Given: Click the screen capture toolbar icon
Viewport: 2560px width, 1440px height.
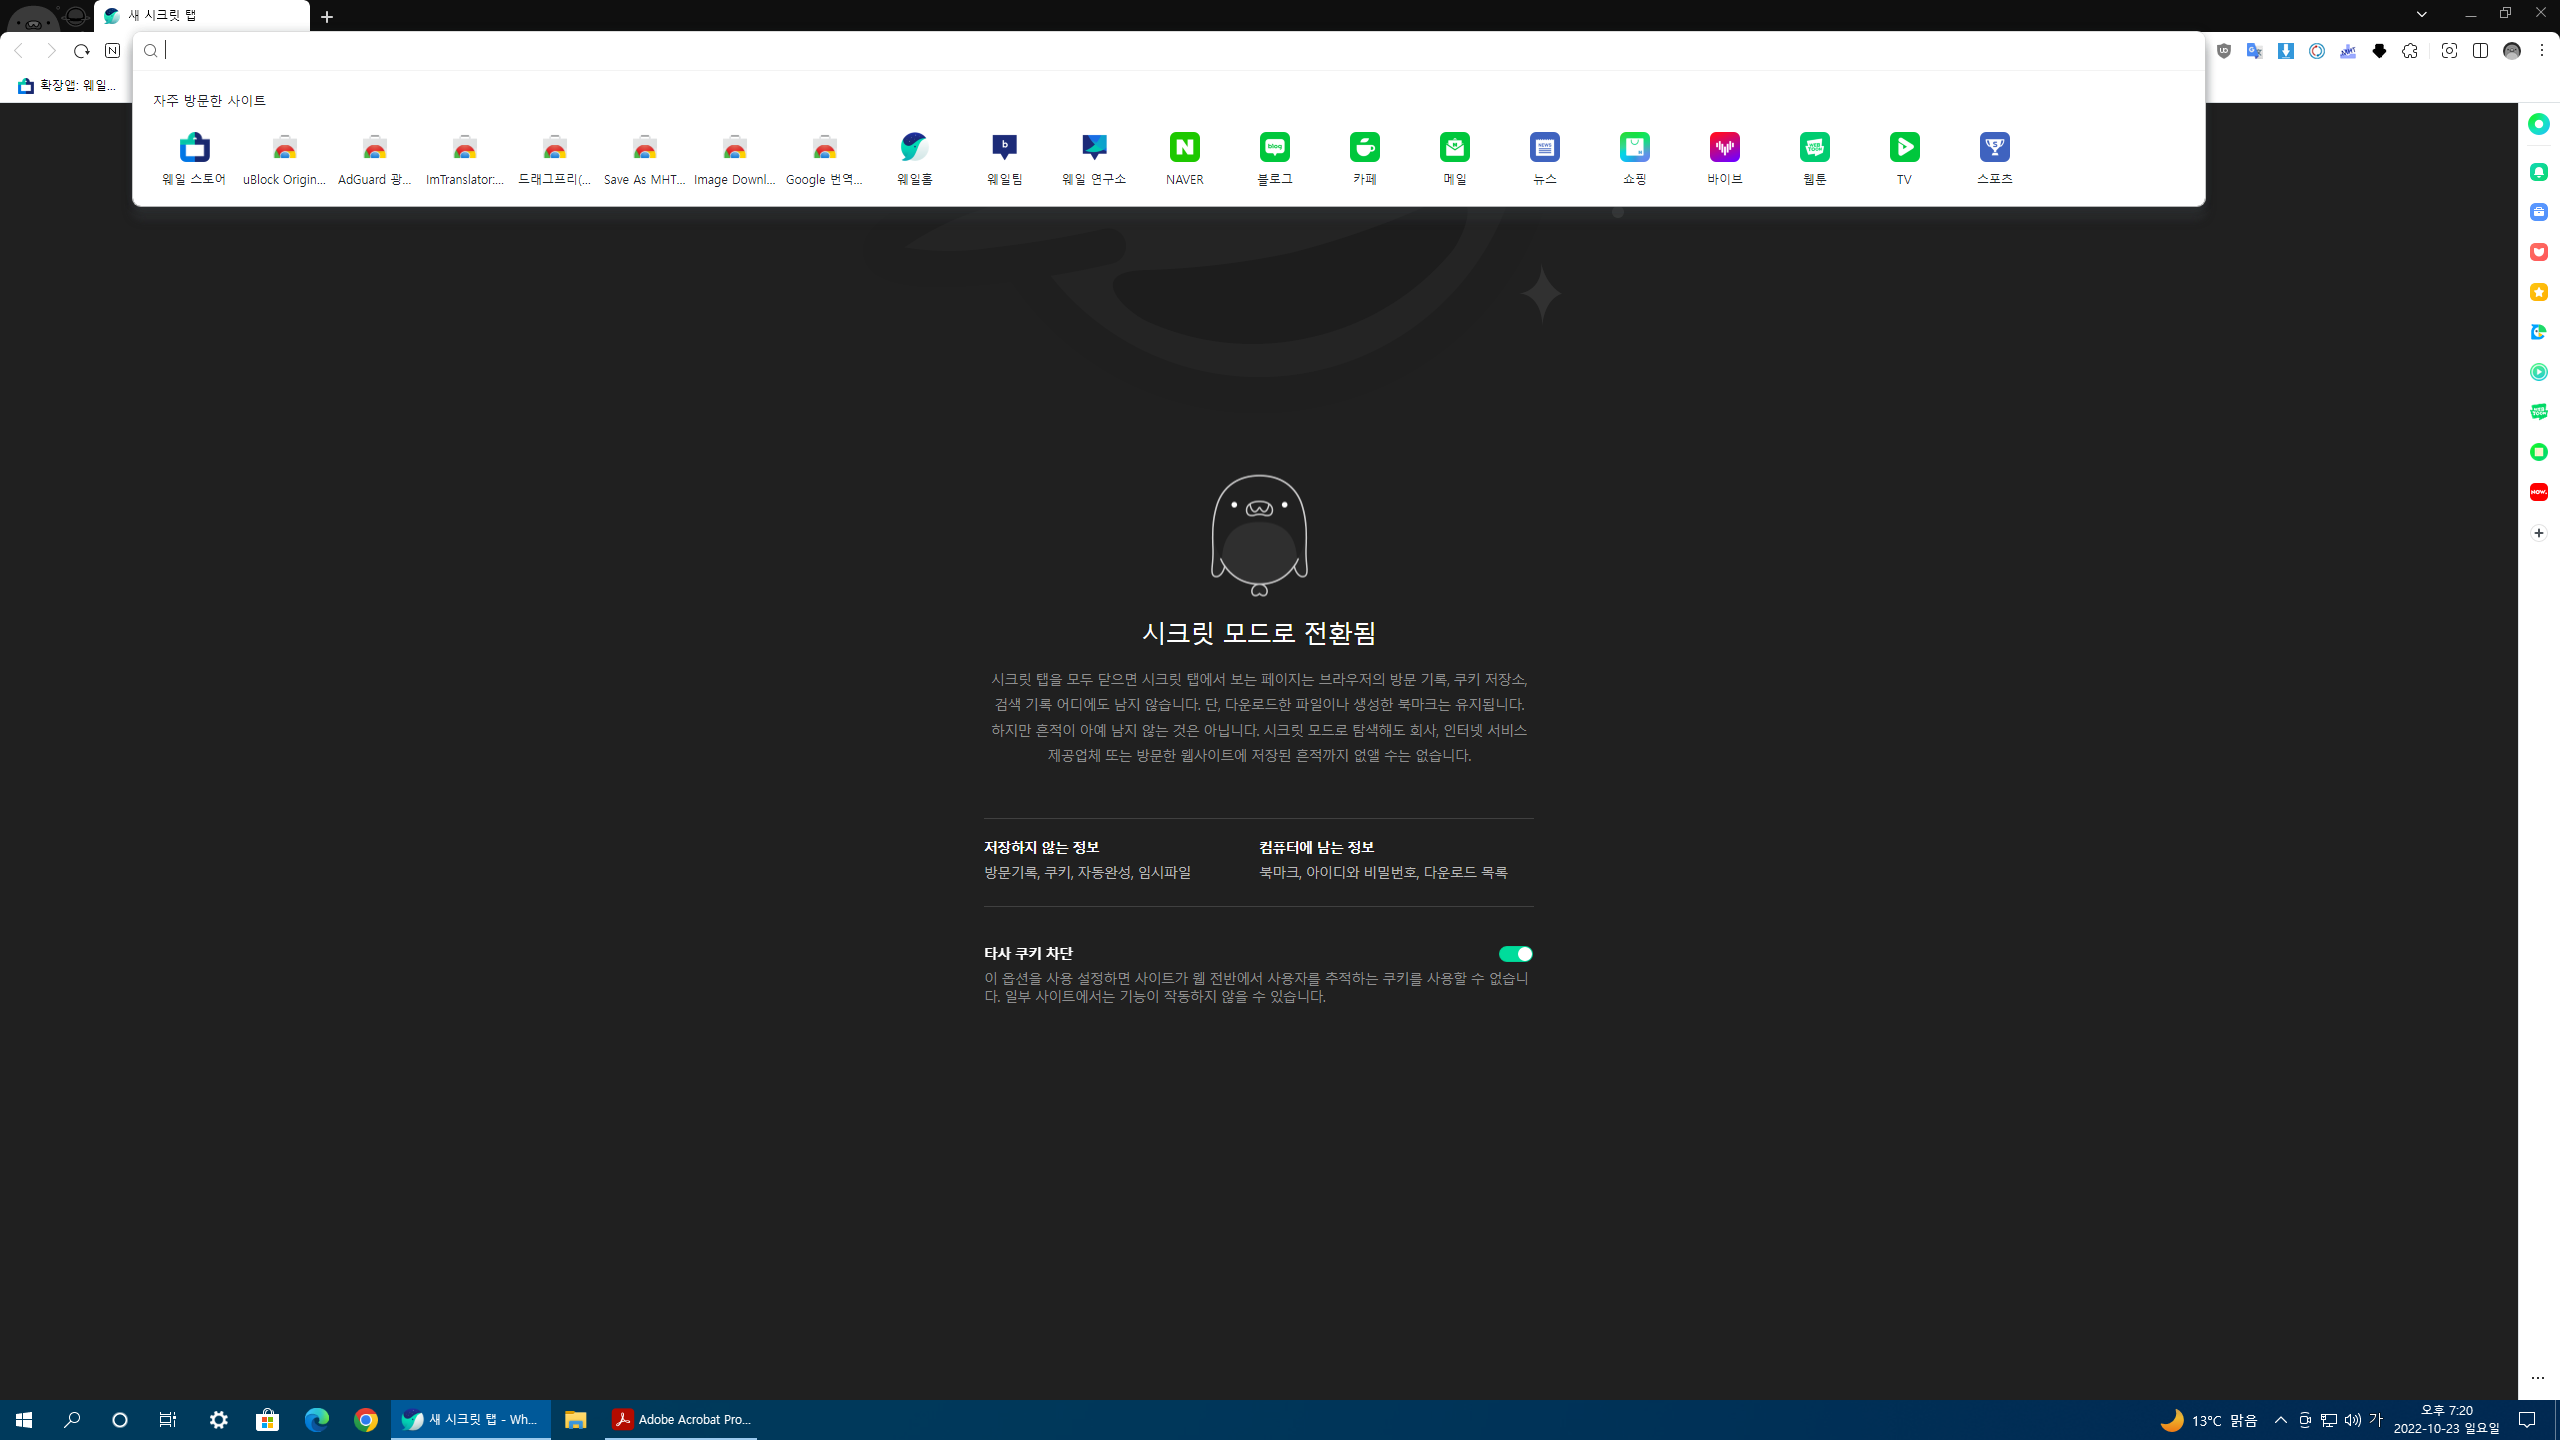Looking at the screenshot, I should (x=2449, y=51).
